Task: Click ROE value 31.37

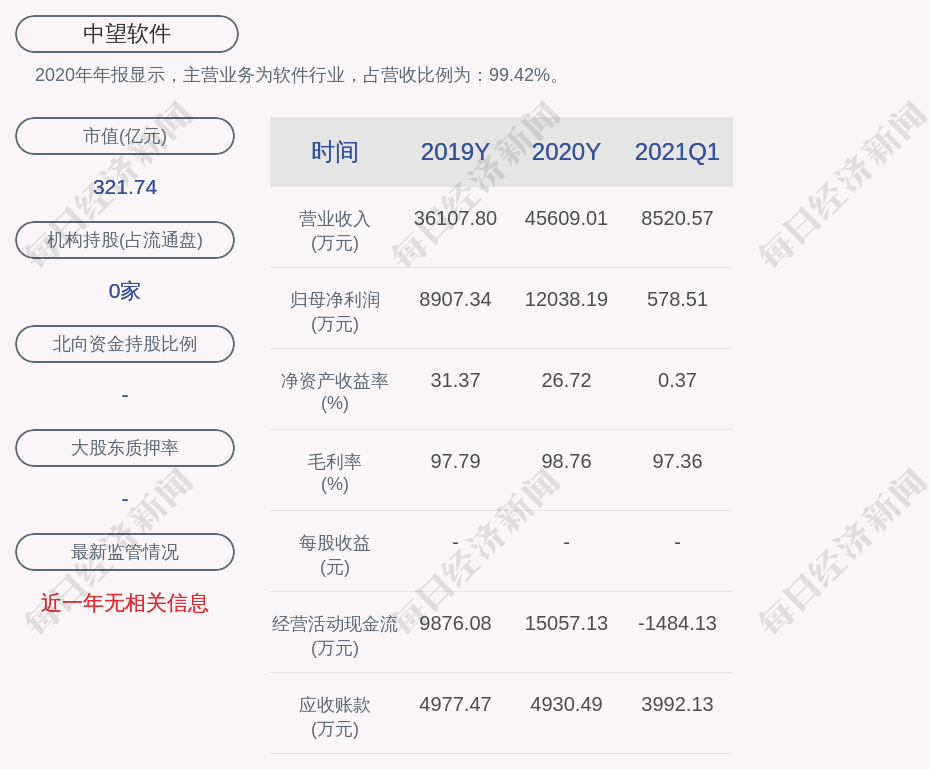Action: pos(455,380)
